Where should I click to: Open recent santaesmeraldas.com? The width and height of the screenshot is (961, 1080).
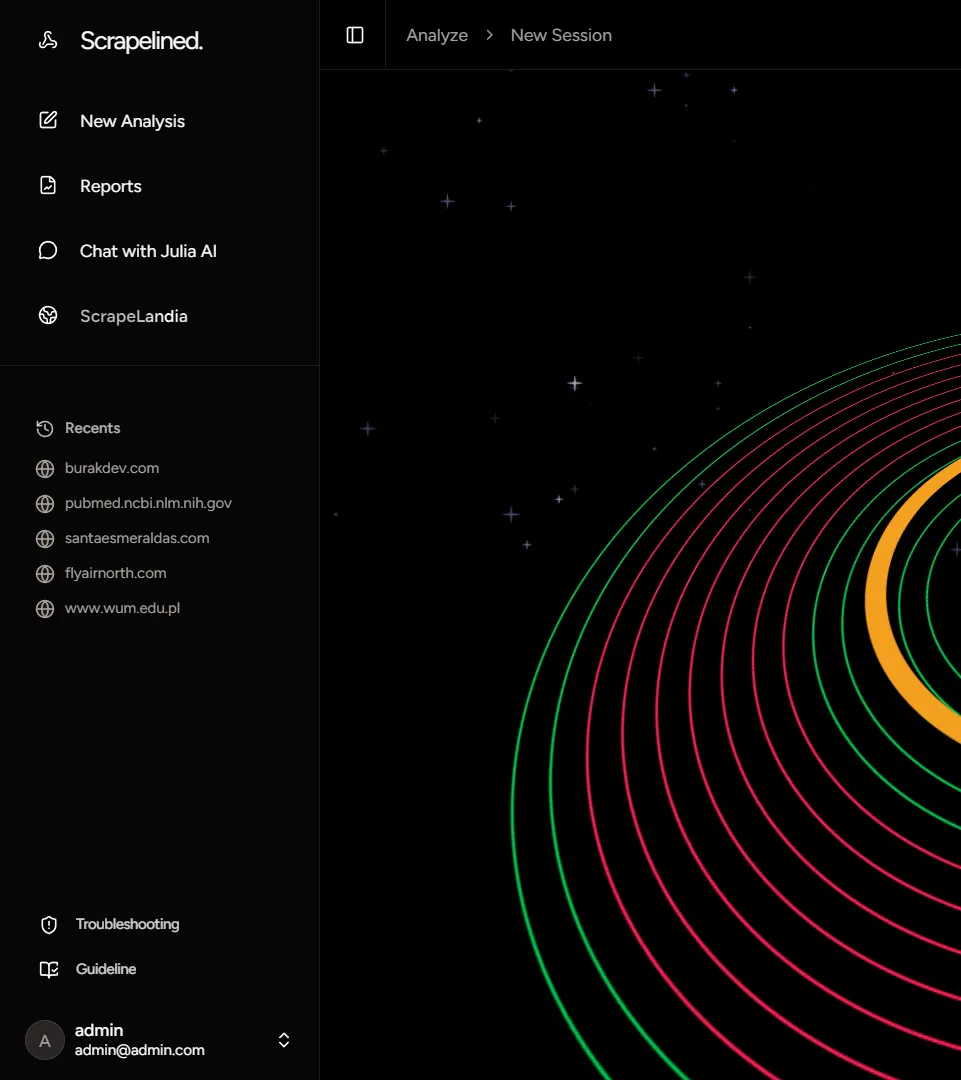pos(137,538)
